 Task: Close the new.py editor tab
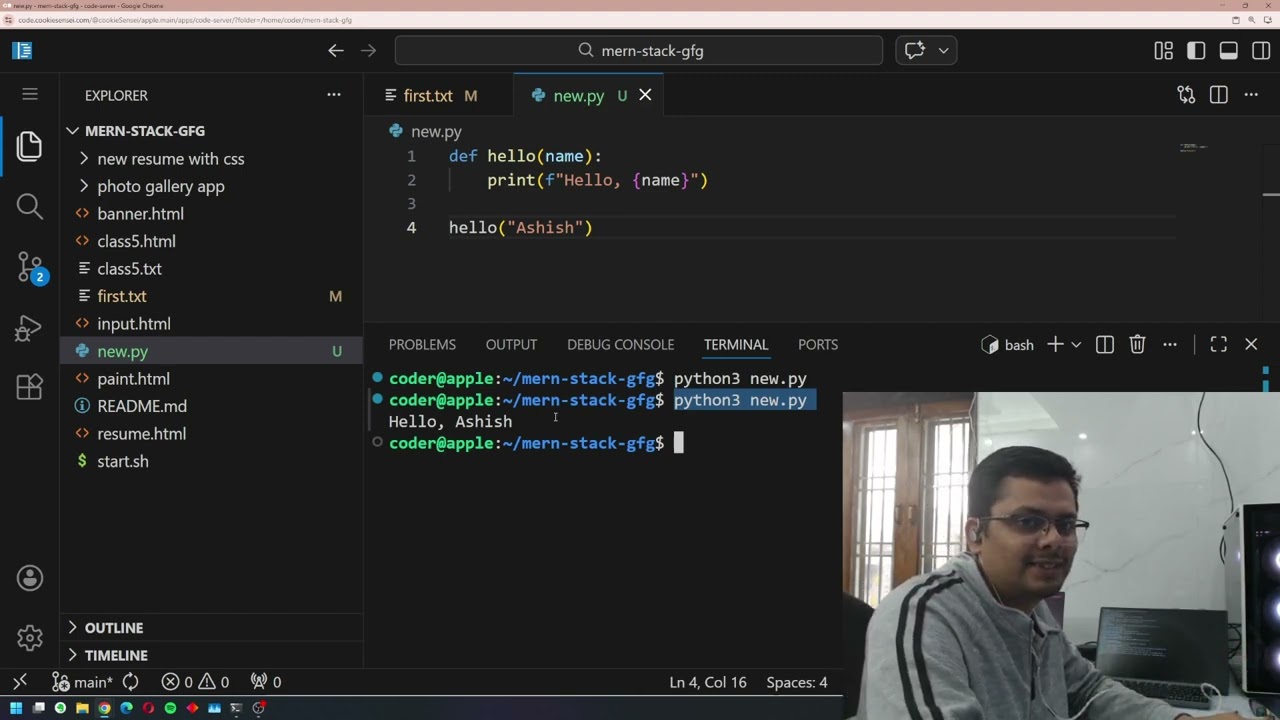(645, 95)
